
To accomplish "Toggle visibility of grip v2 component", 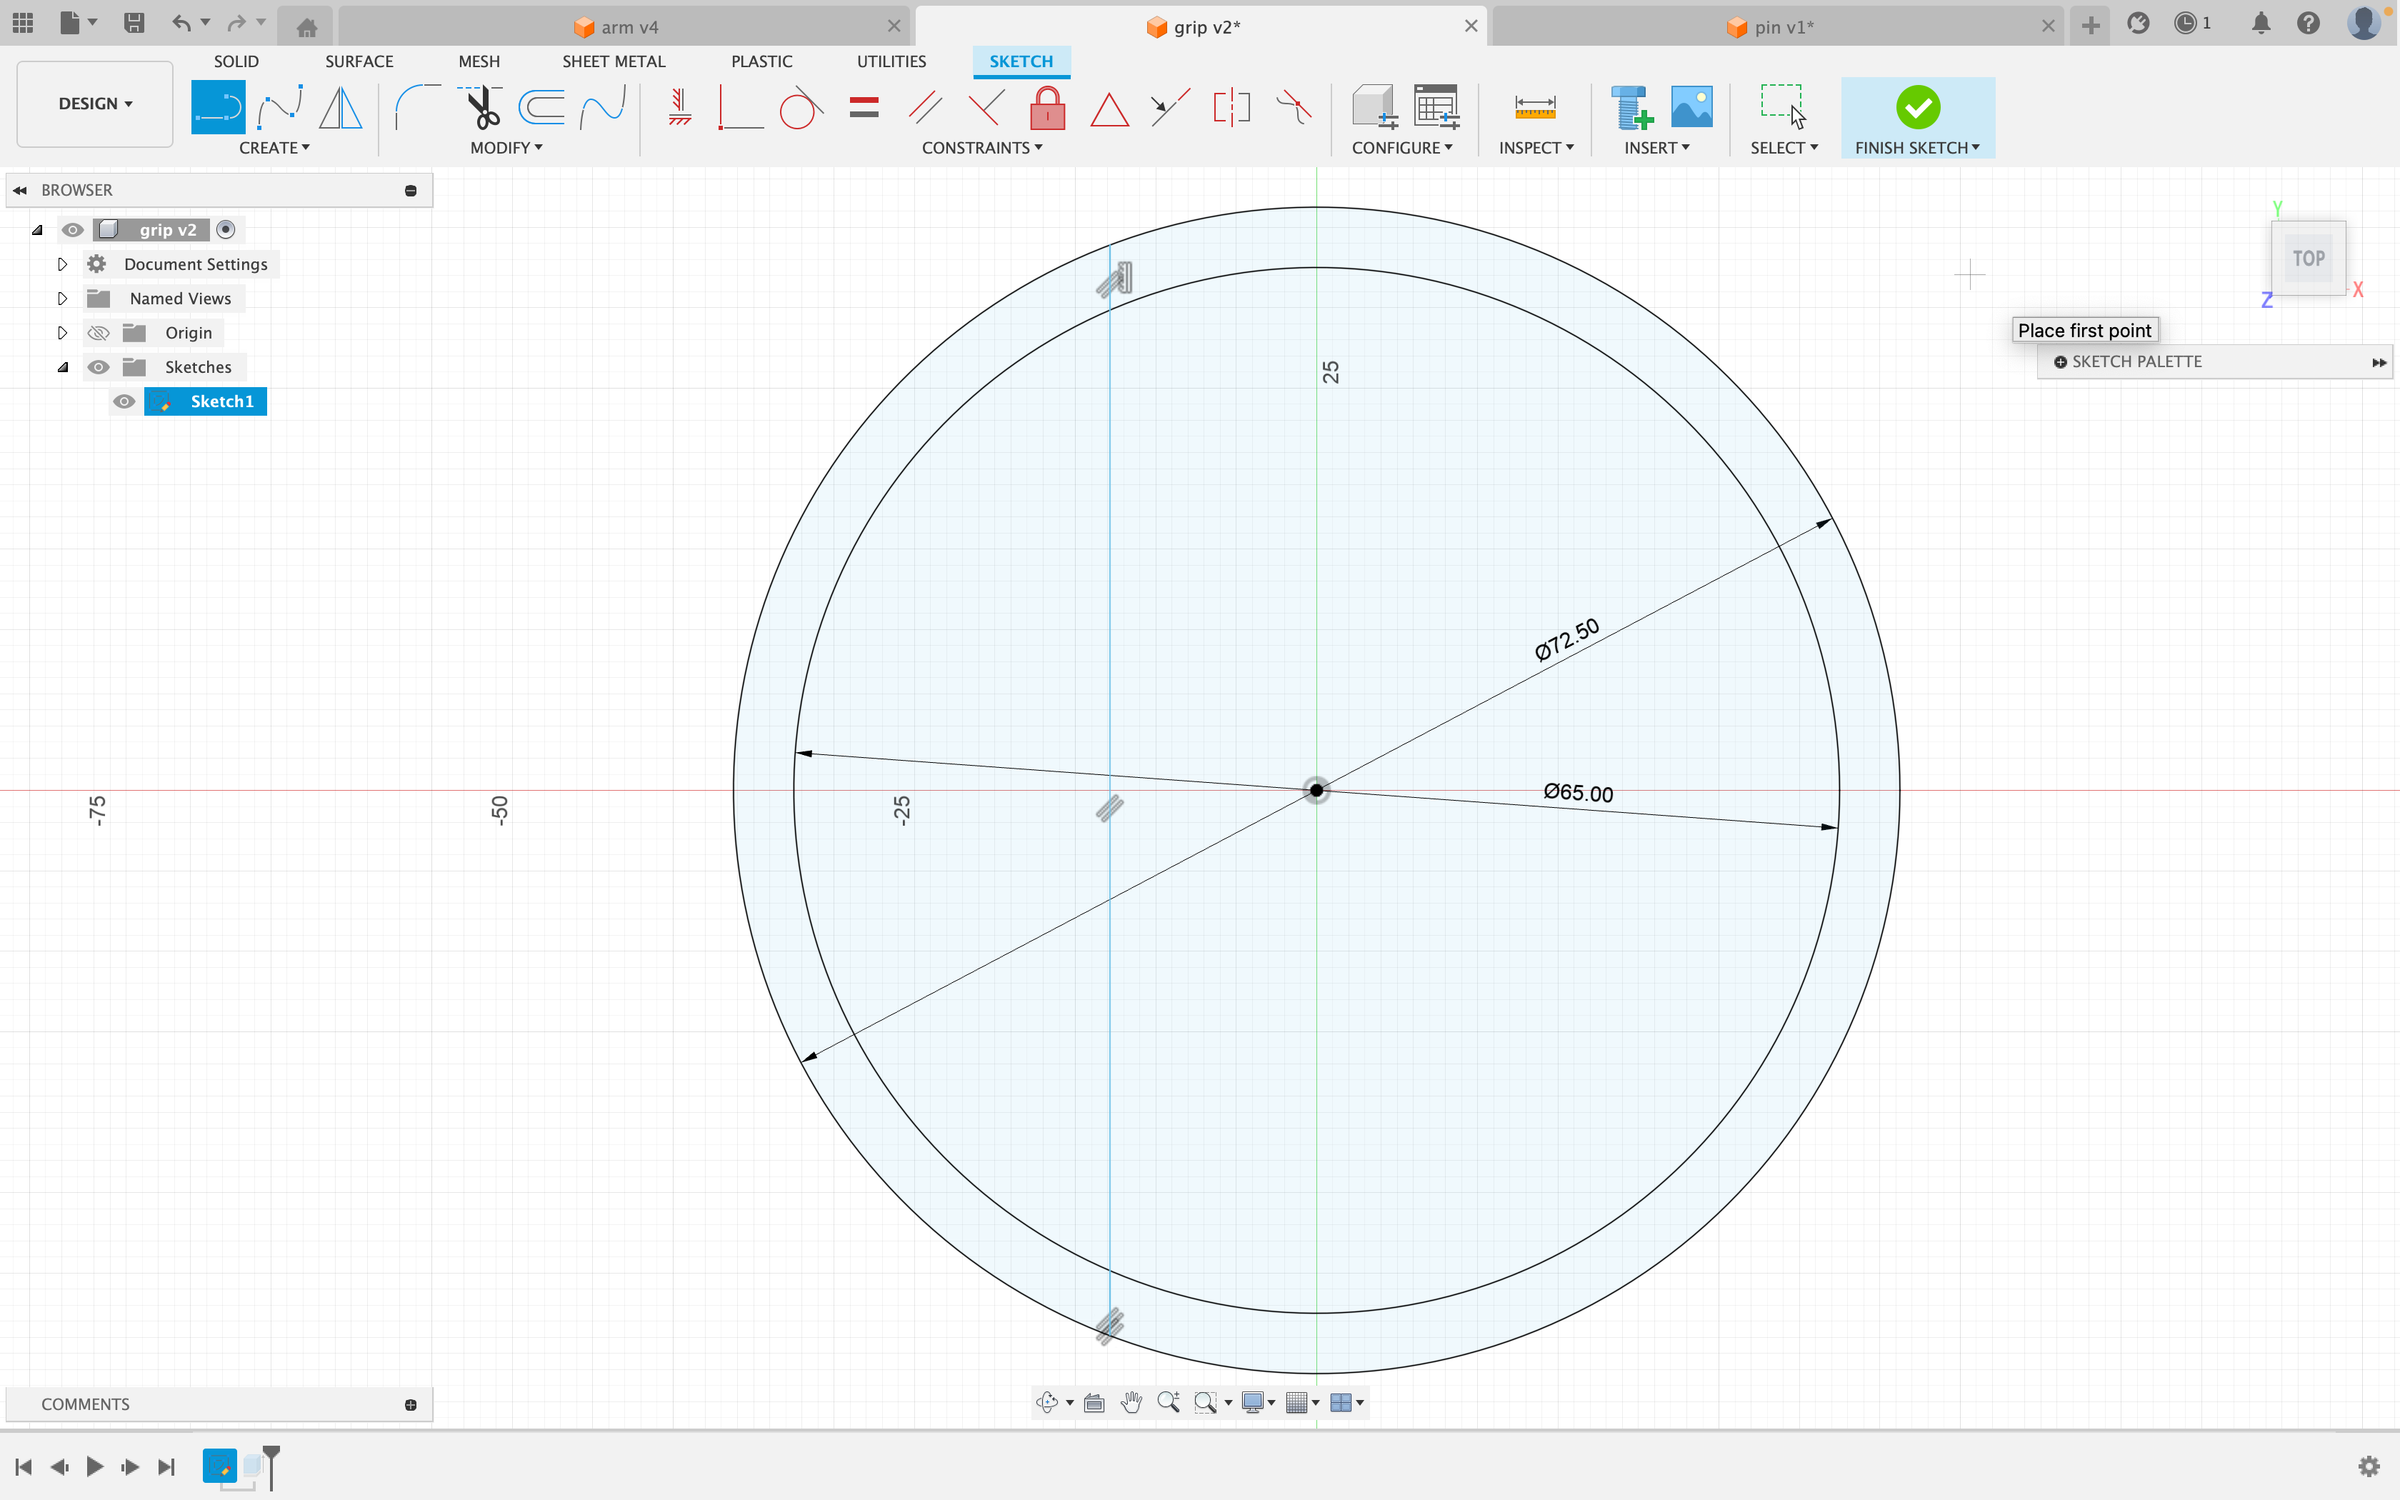I will [x=72, y=230].
